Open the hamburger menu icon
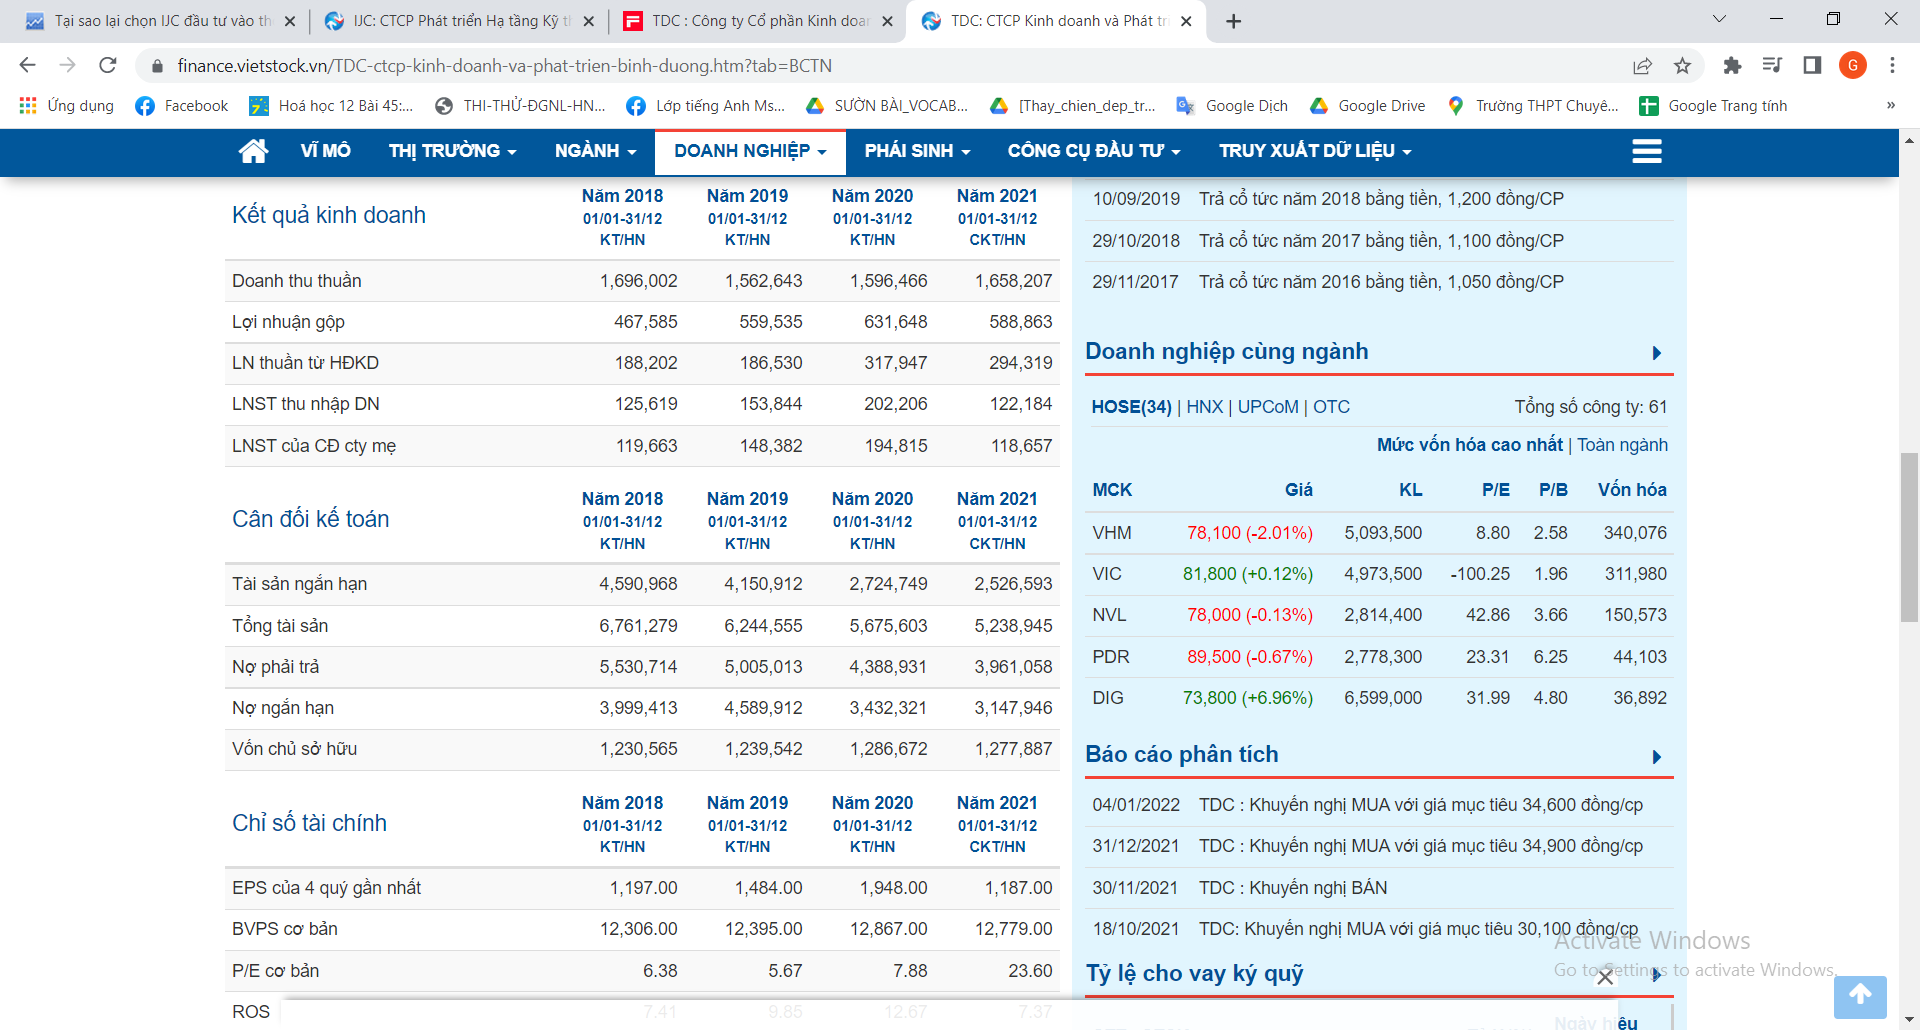The height and width of the screenshot is (1030, 1920). pos(1646,151)
